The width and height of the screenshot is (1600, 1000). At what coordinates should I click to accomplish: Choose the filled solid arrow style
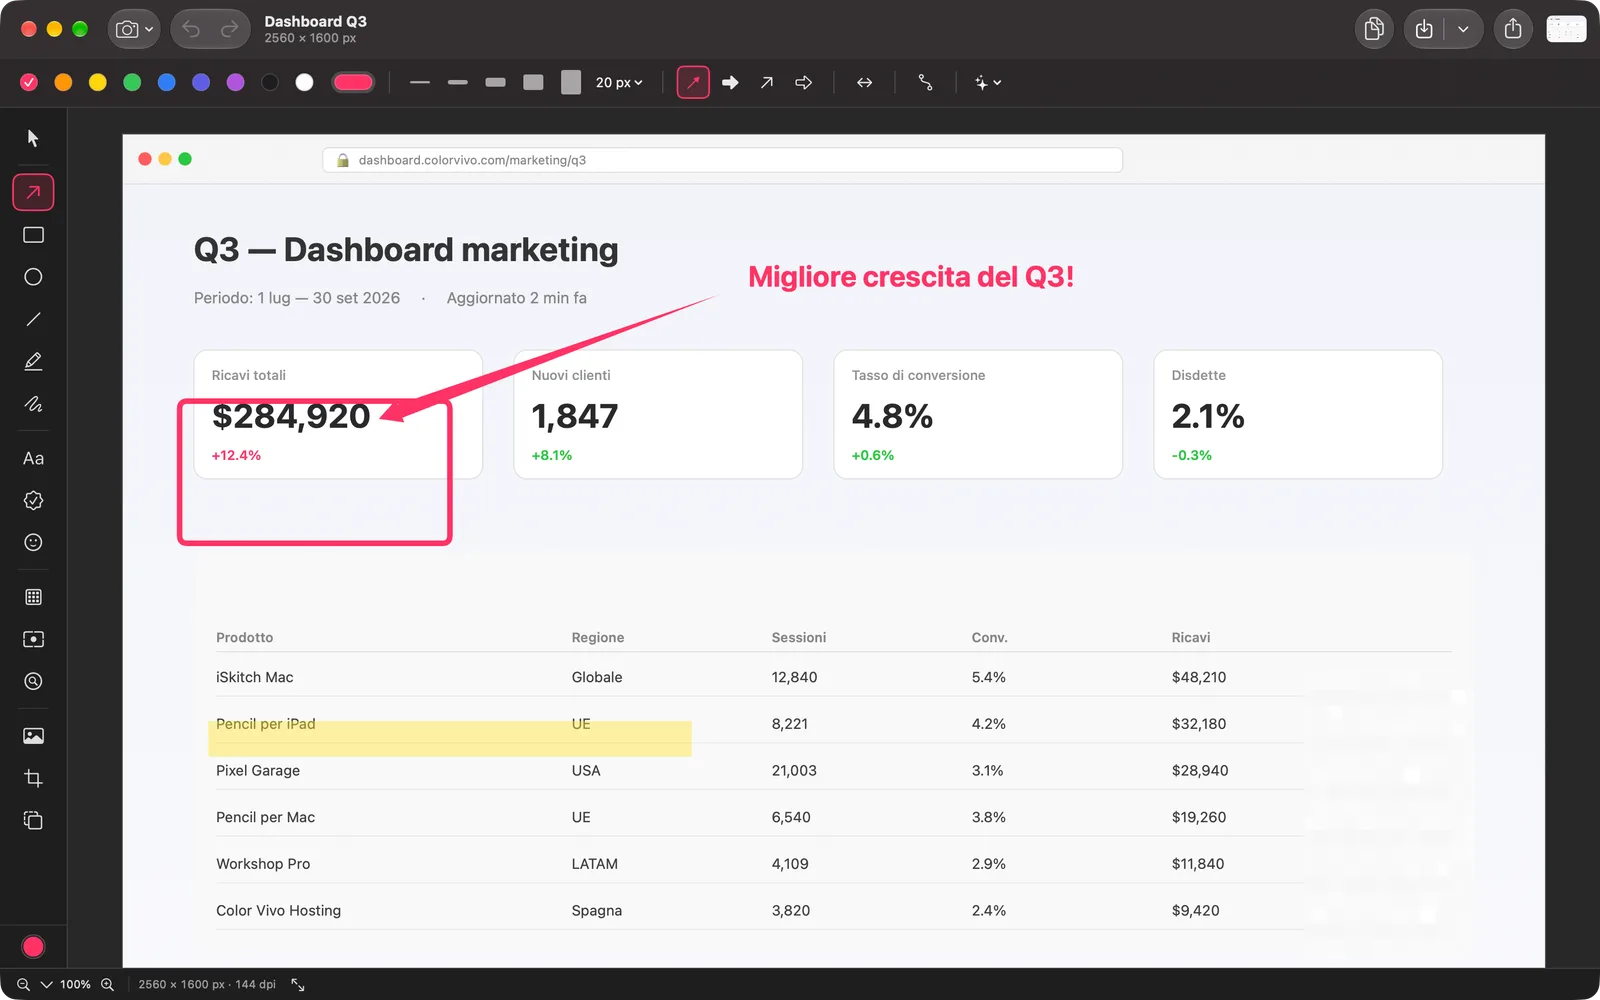[x=730, y=83]
